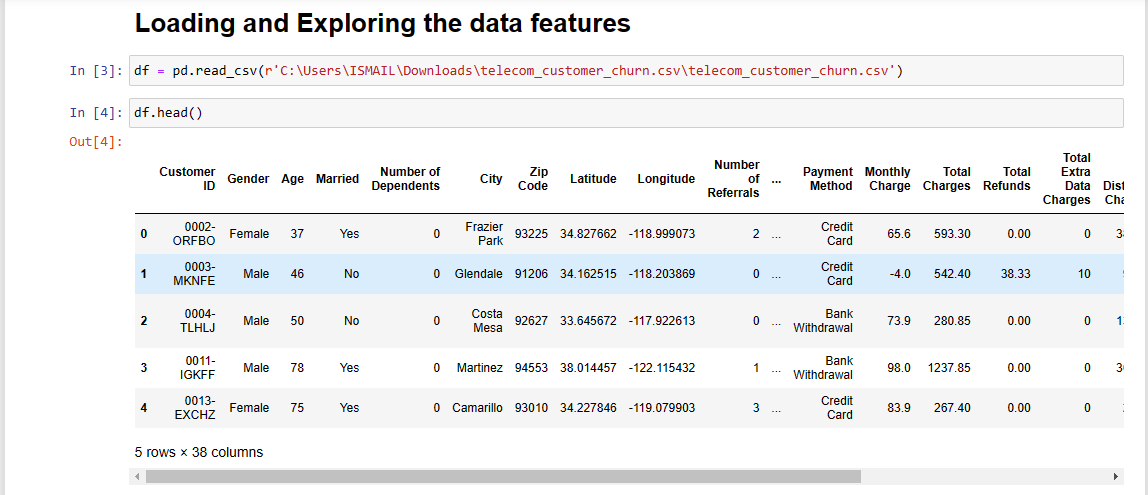Click the 'Age' column header
This screenshot has width=1148, height=495.
(x=292, y=179)
